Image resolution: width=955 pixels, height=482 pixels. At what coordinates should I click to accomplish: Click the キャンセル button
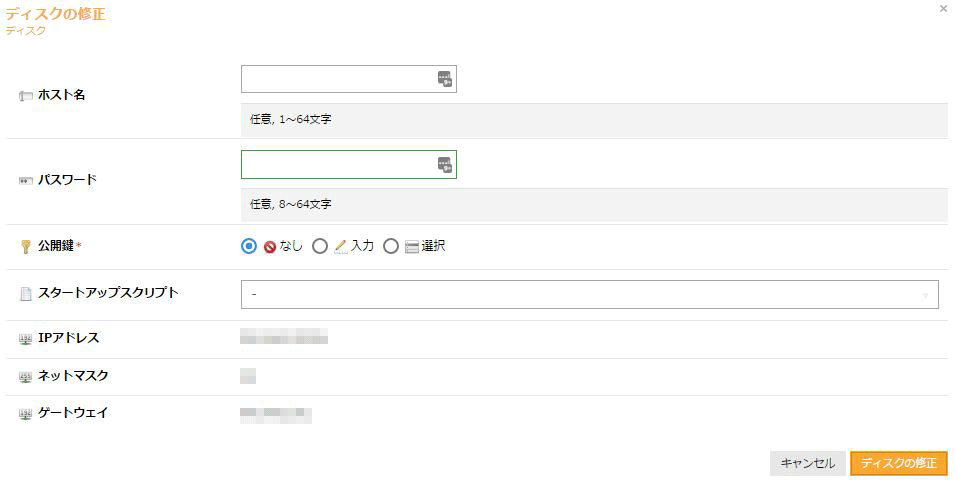(x=808, y=463)
